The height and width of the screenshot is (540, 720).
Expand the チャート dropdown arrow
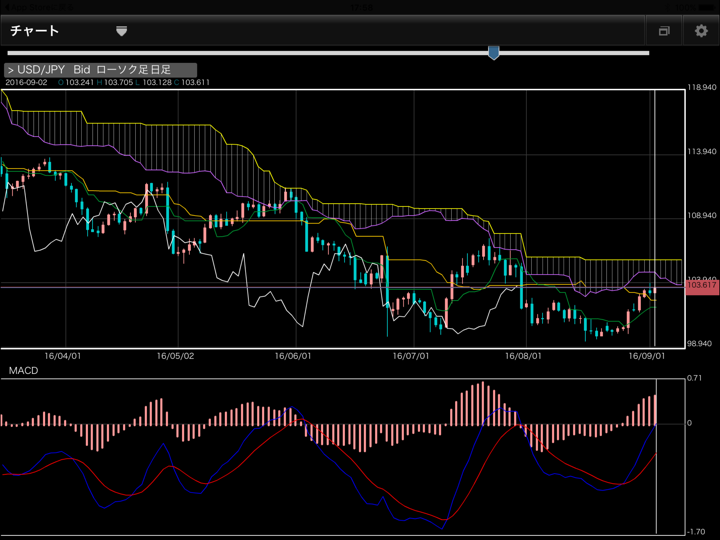(121, 31)
